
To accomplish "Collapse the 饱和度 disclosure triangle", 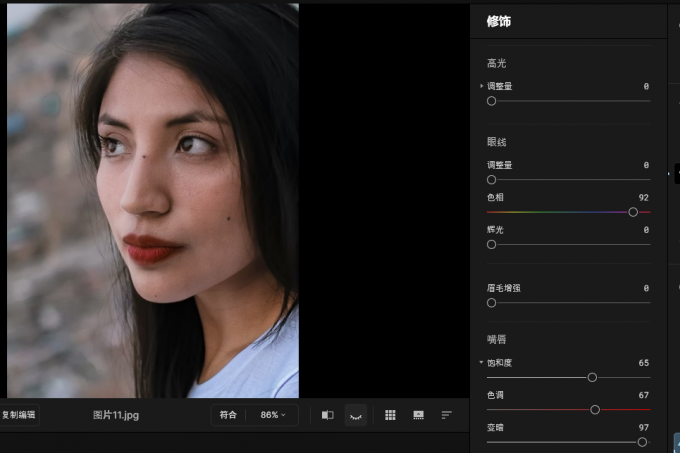I will (x=481, y=362).
